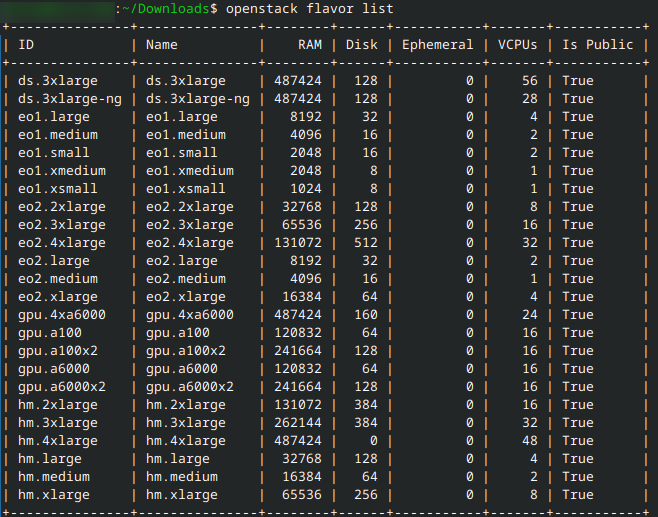Click Disk value 0 in hm.4xlarge row

(373, 441)
